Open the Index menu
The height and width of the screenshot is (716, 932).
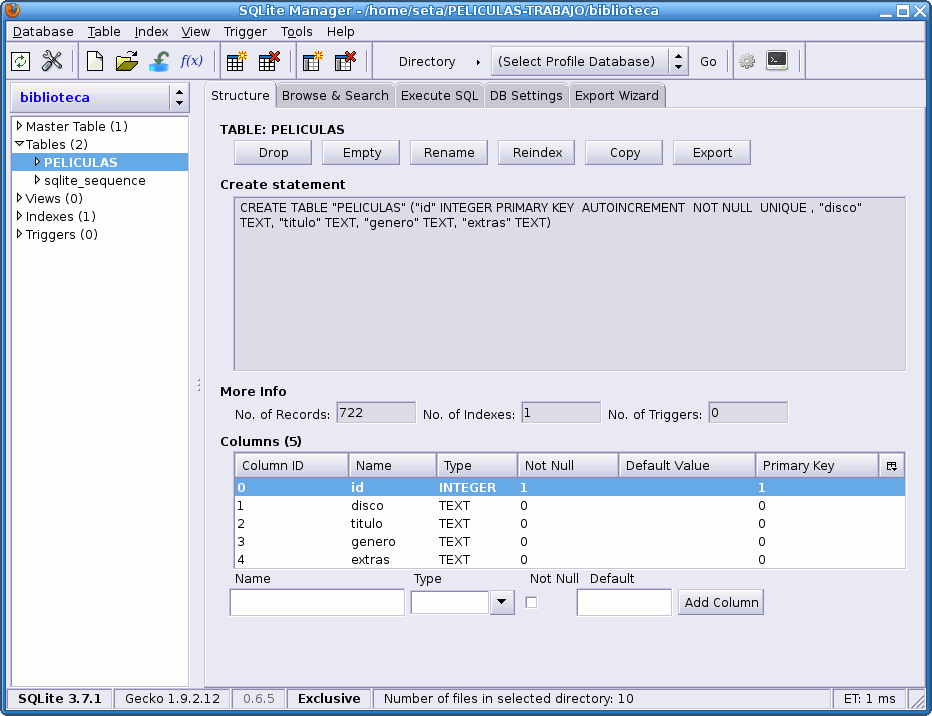[x=151, y=31]
